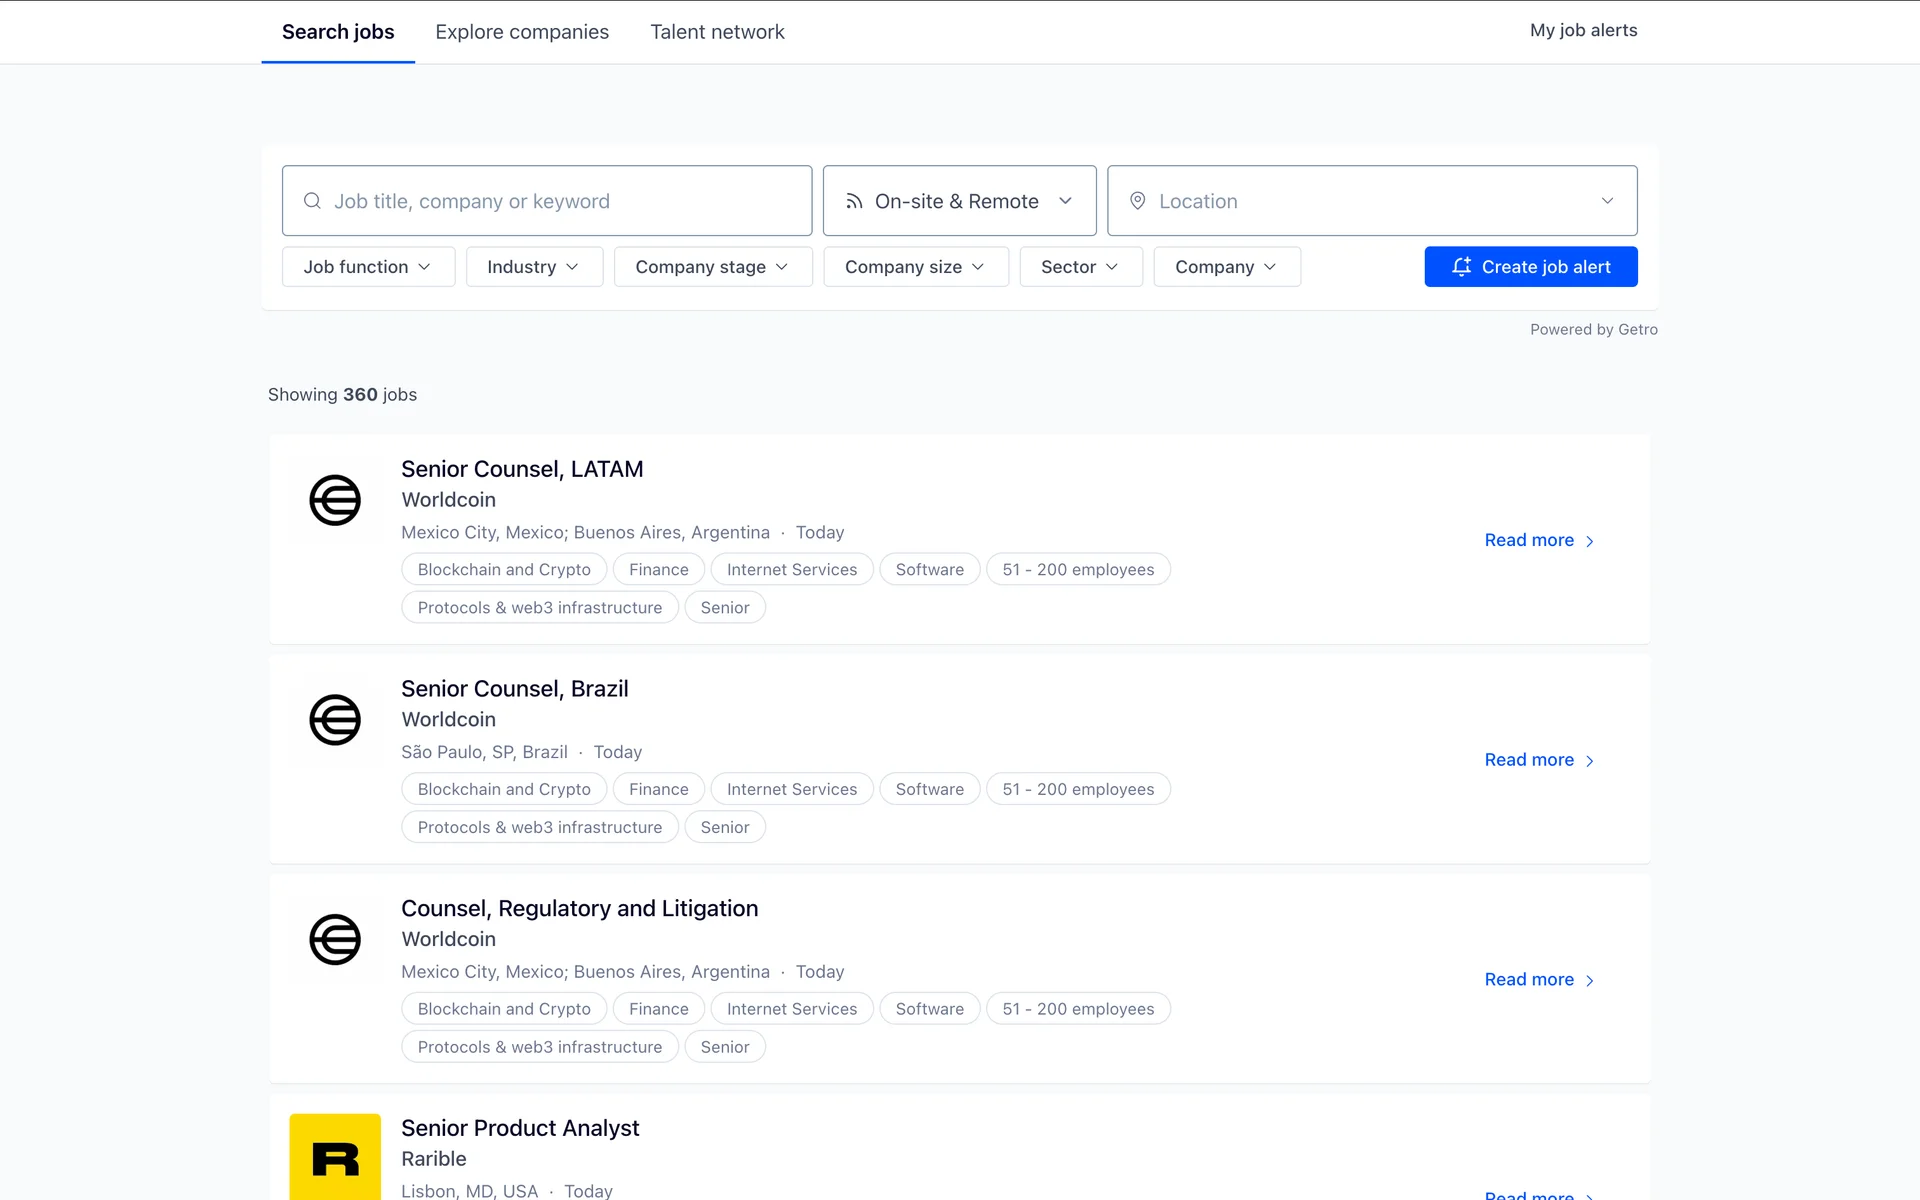
Task: Click arrow beside Read more for Brazil job
Action: pyautogui.click(x=1590, y=761)
